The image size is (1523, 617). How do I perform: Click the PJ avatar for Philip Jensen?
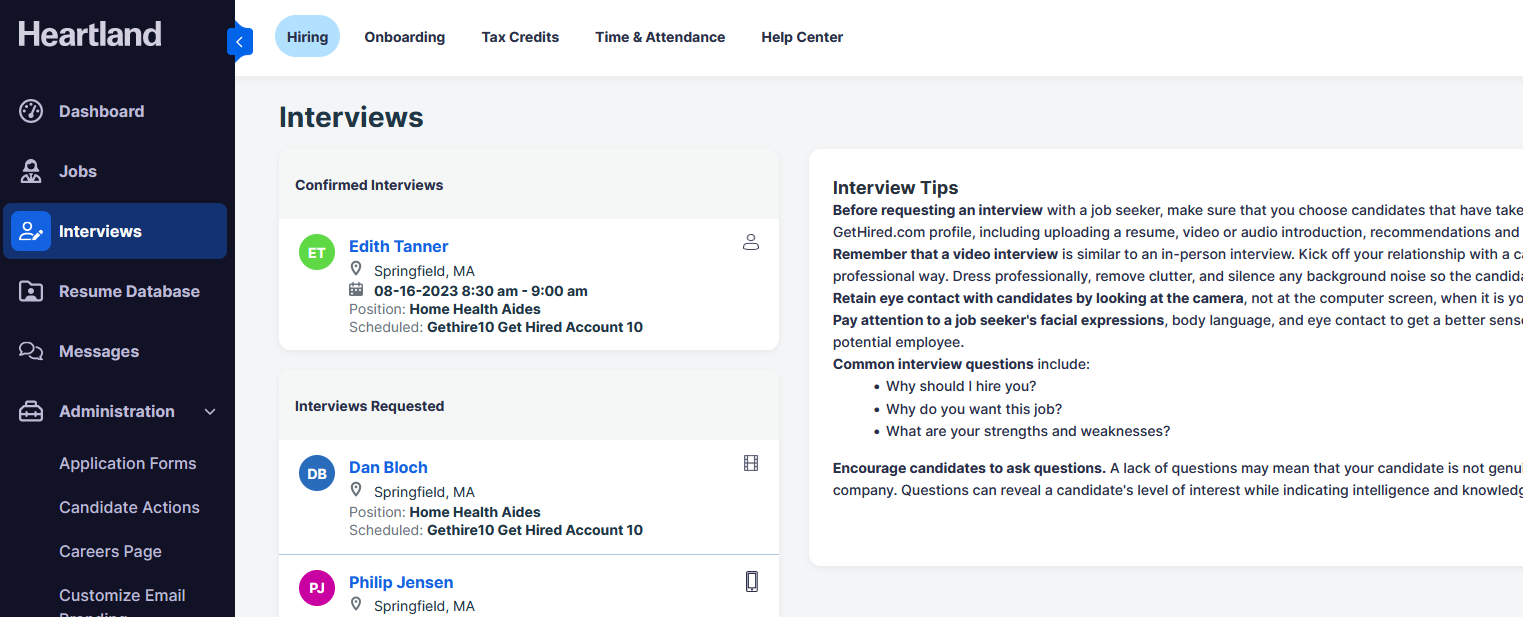tap(317, 588)
